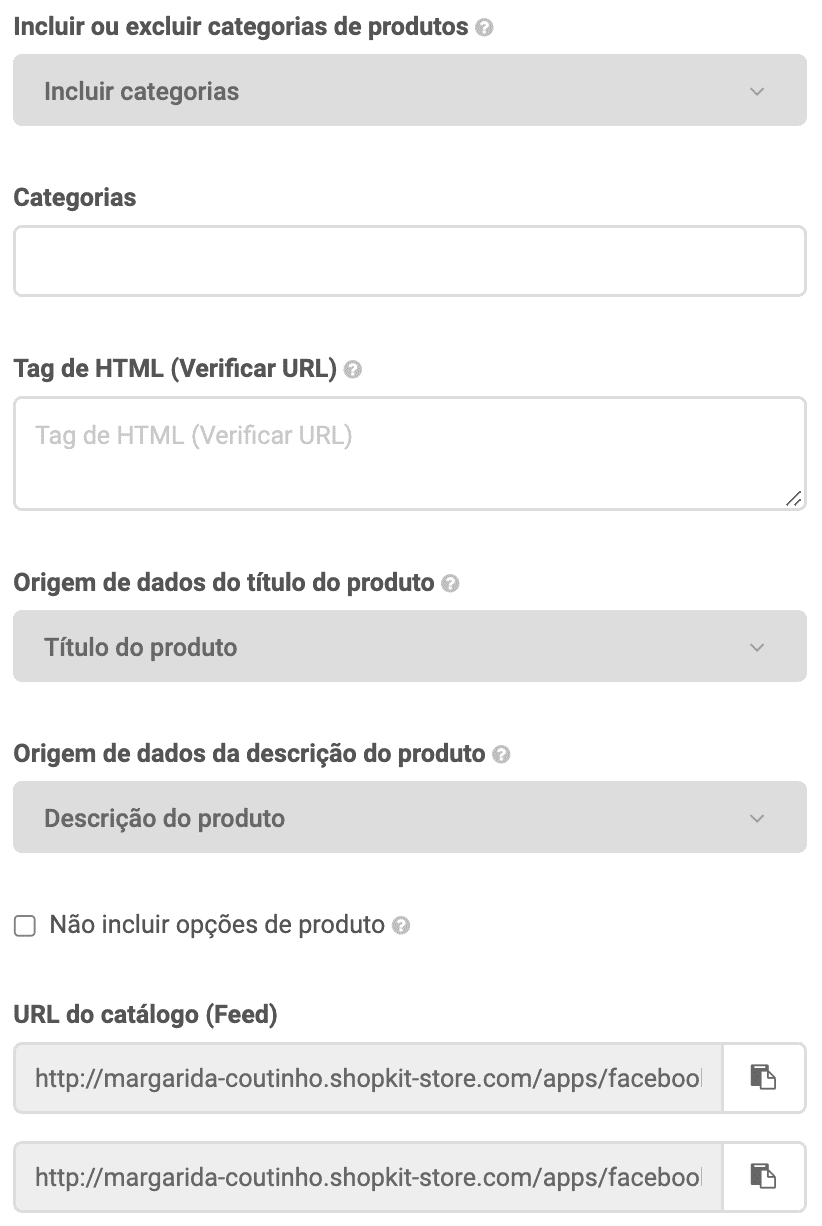The height and width of the screenshot is (1226, 822).
Task: Select the lower catalog feed URL field
Action: point(368,1176)
